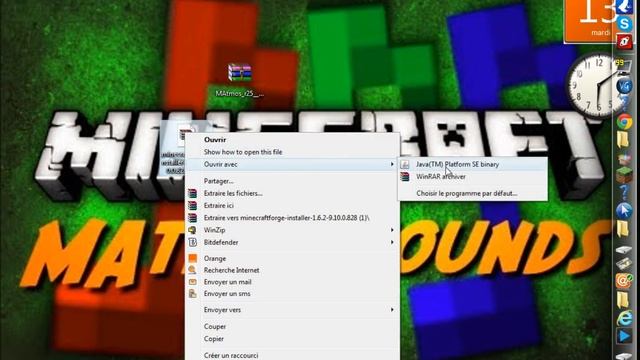Select the MAtmos_r25 archive on desktop

click(240, 80)
